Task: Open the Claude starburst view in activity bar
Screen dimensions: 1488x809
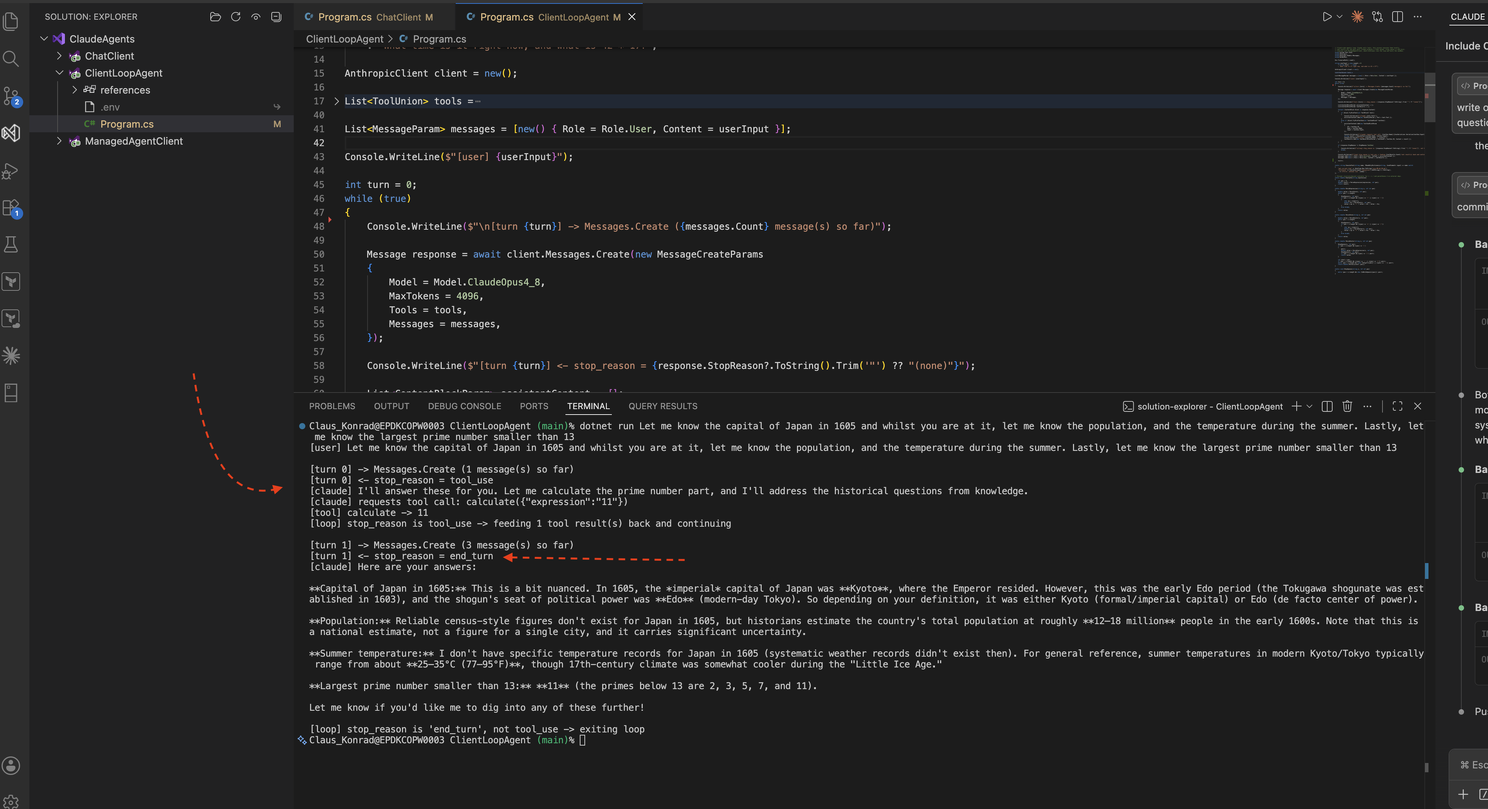Action: (x=11, y=356)
